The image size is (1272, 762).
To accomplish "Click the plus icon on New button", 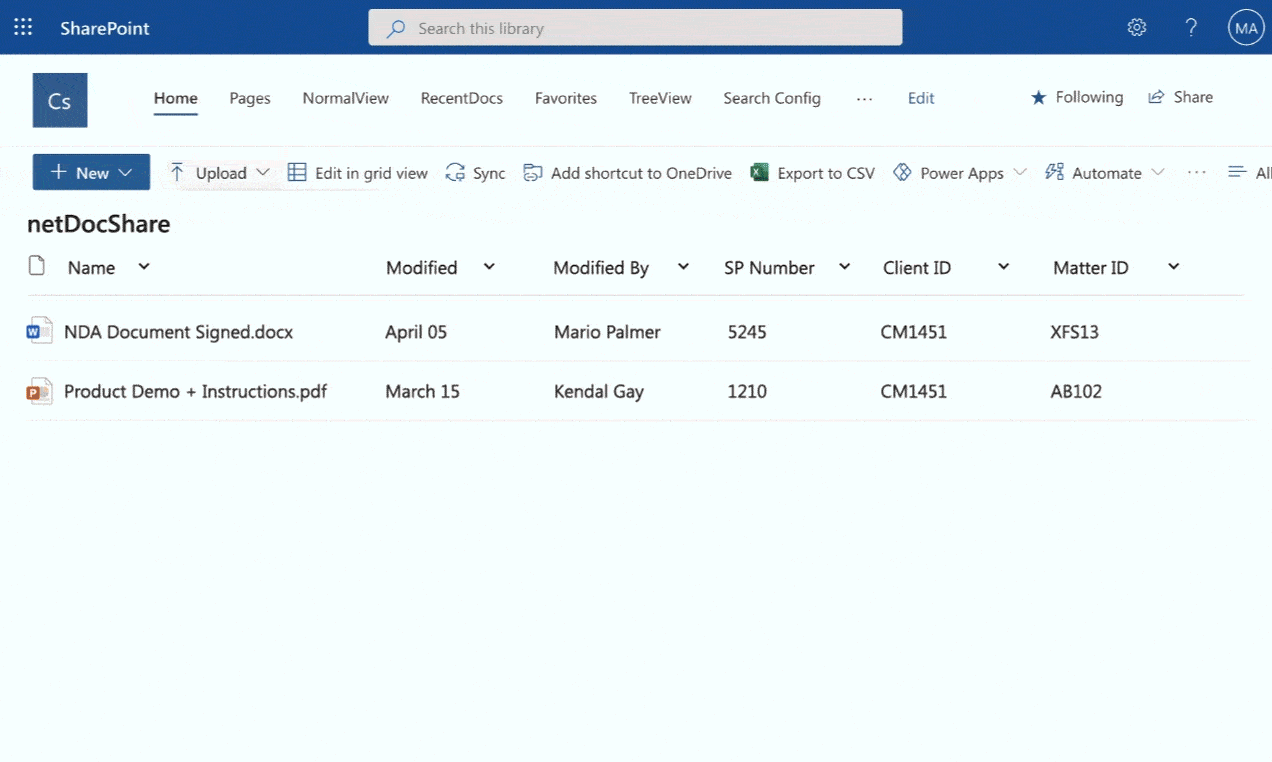I will click(x=58, y=172).
